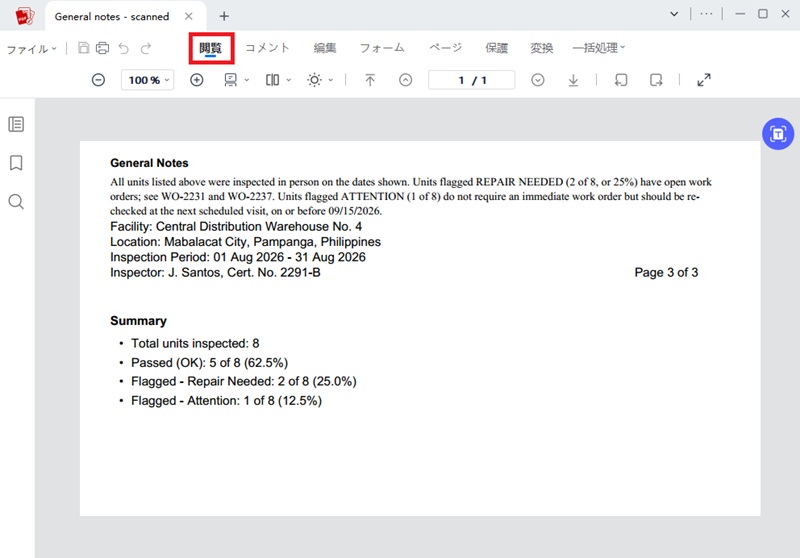Click the Inspection Period line
Image resolution: width=800 pixels, height=558 pixels.
pyautogui.click(x=238, y=257)
